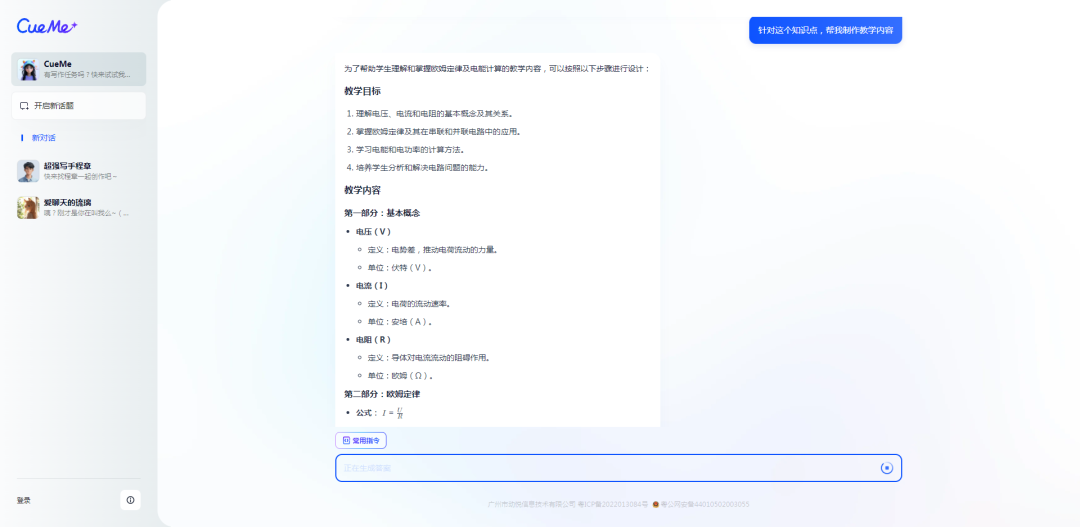Click the company name 广州市动悦信息技术有限公司
Viewport: 1080px width, 527px height.
click(531, 504)
